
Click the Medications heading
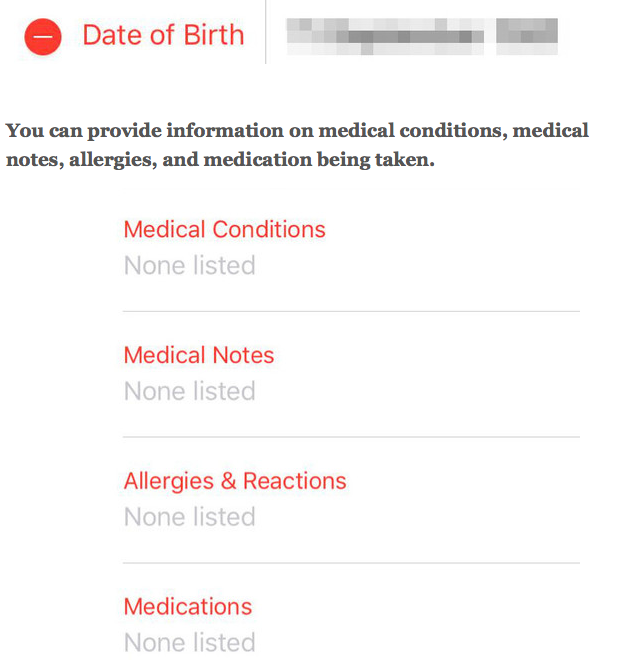pyautogui.click(x=188, y=606)
